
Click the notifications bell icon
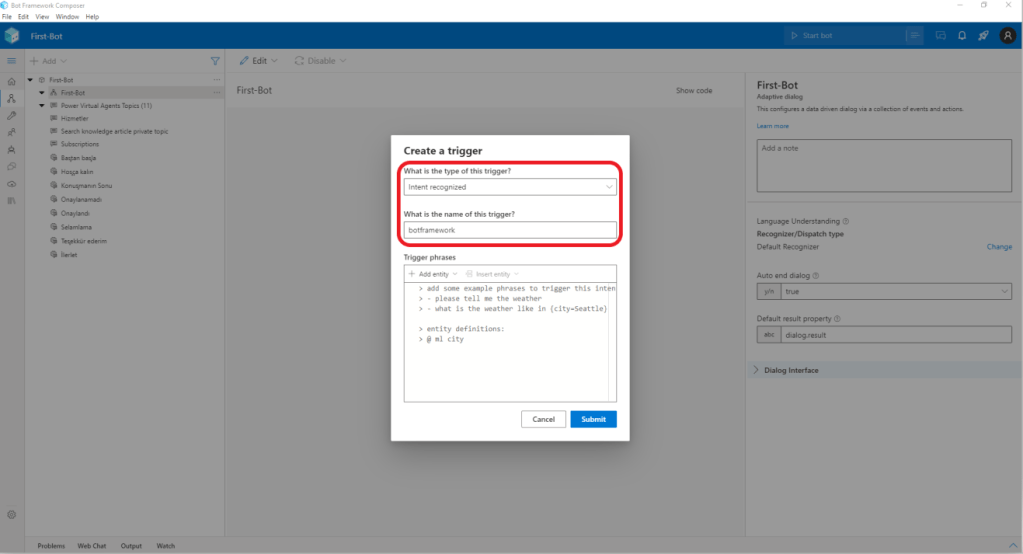click(x=962, y=36)
